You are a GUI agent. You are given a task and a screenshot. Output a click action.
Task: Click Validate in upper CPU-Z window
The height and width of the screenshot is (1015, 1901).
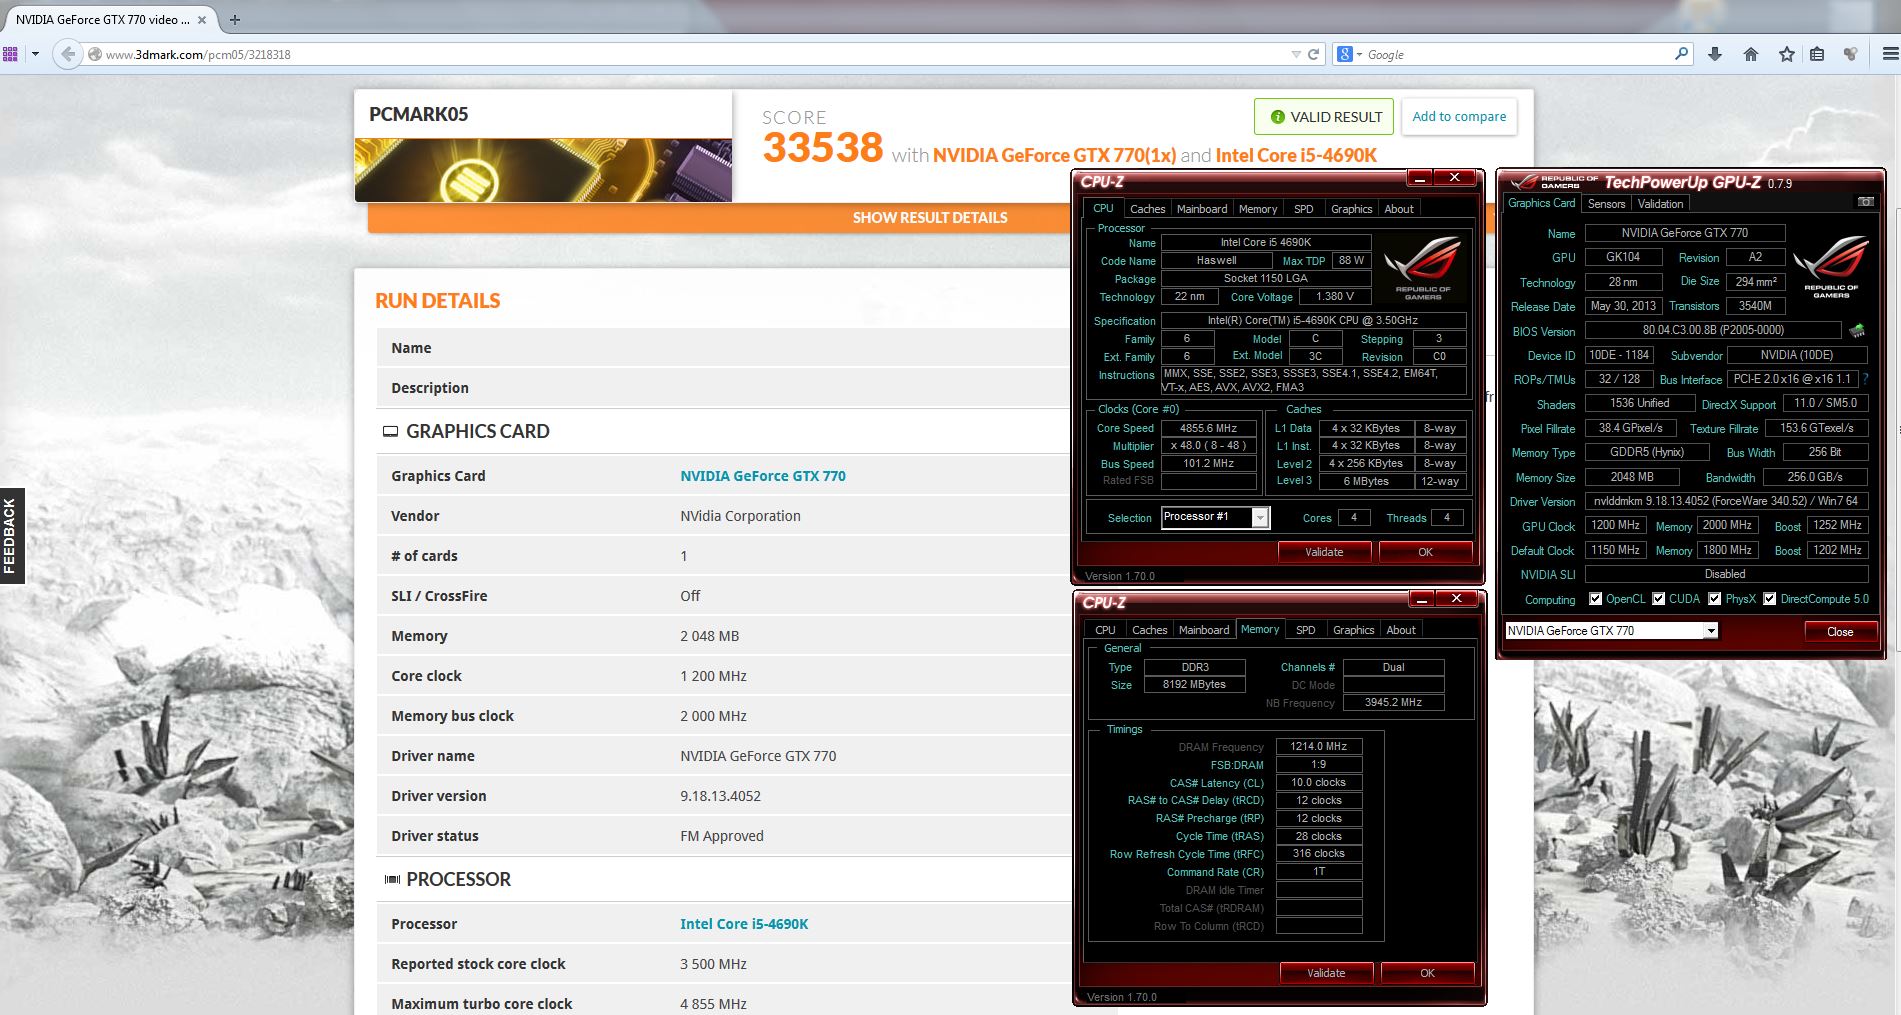tap(1324, 552)
